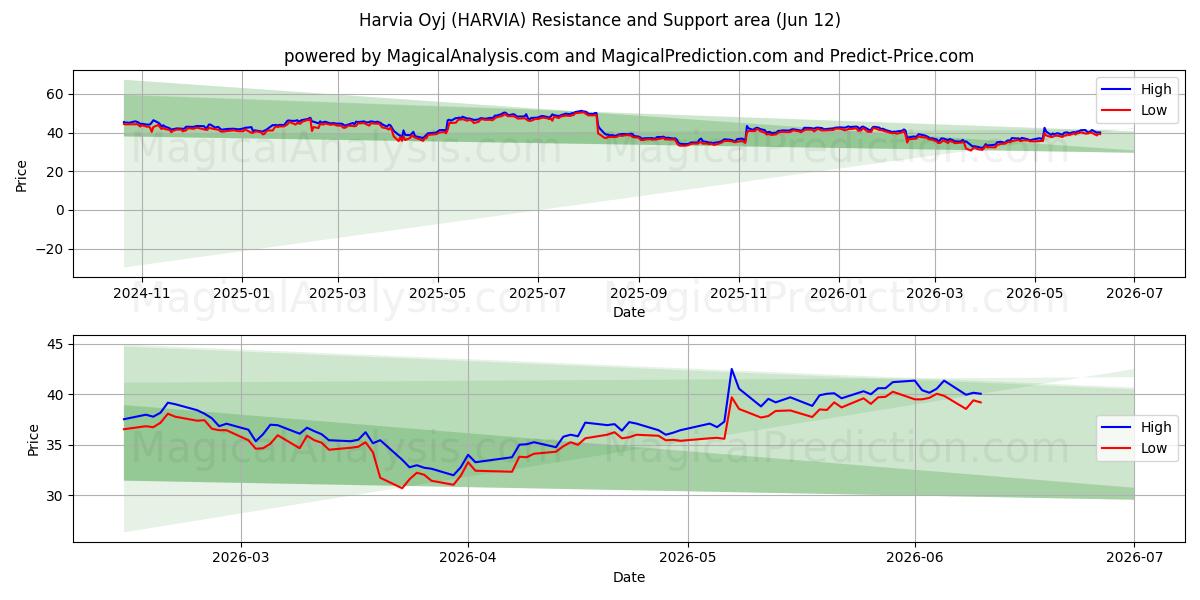
Task: Select the '2026-06' date tick on the bottom chart
Action: 915,560
